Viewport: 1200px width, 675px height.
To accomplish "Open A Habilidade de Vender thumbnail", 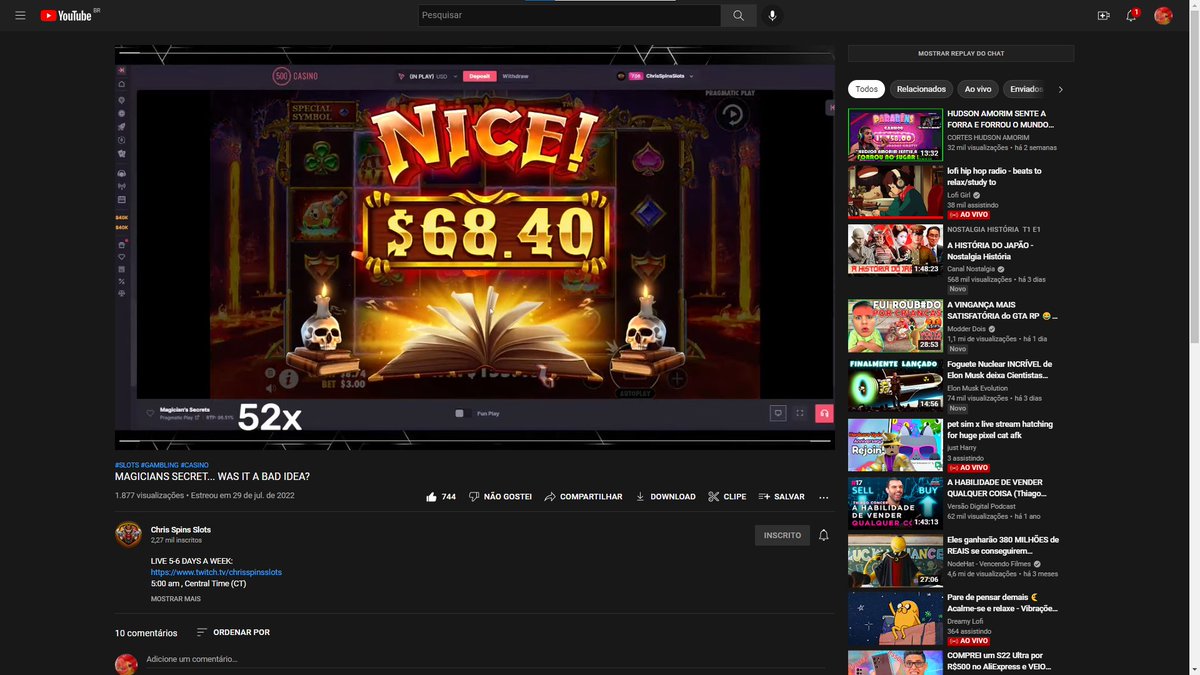I will 895,503.
